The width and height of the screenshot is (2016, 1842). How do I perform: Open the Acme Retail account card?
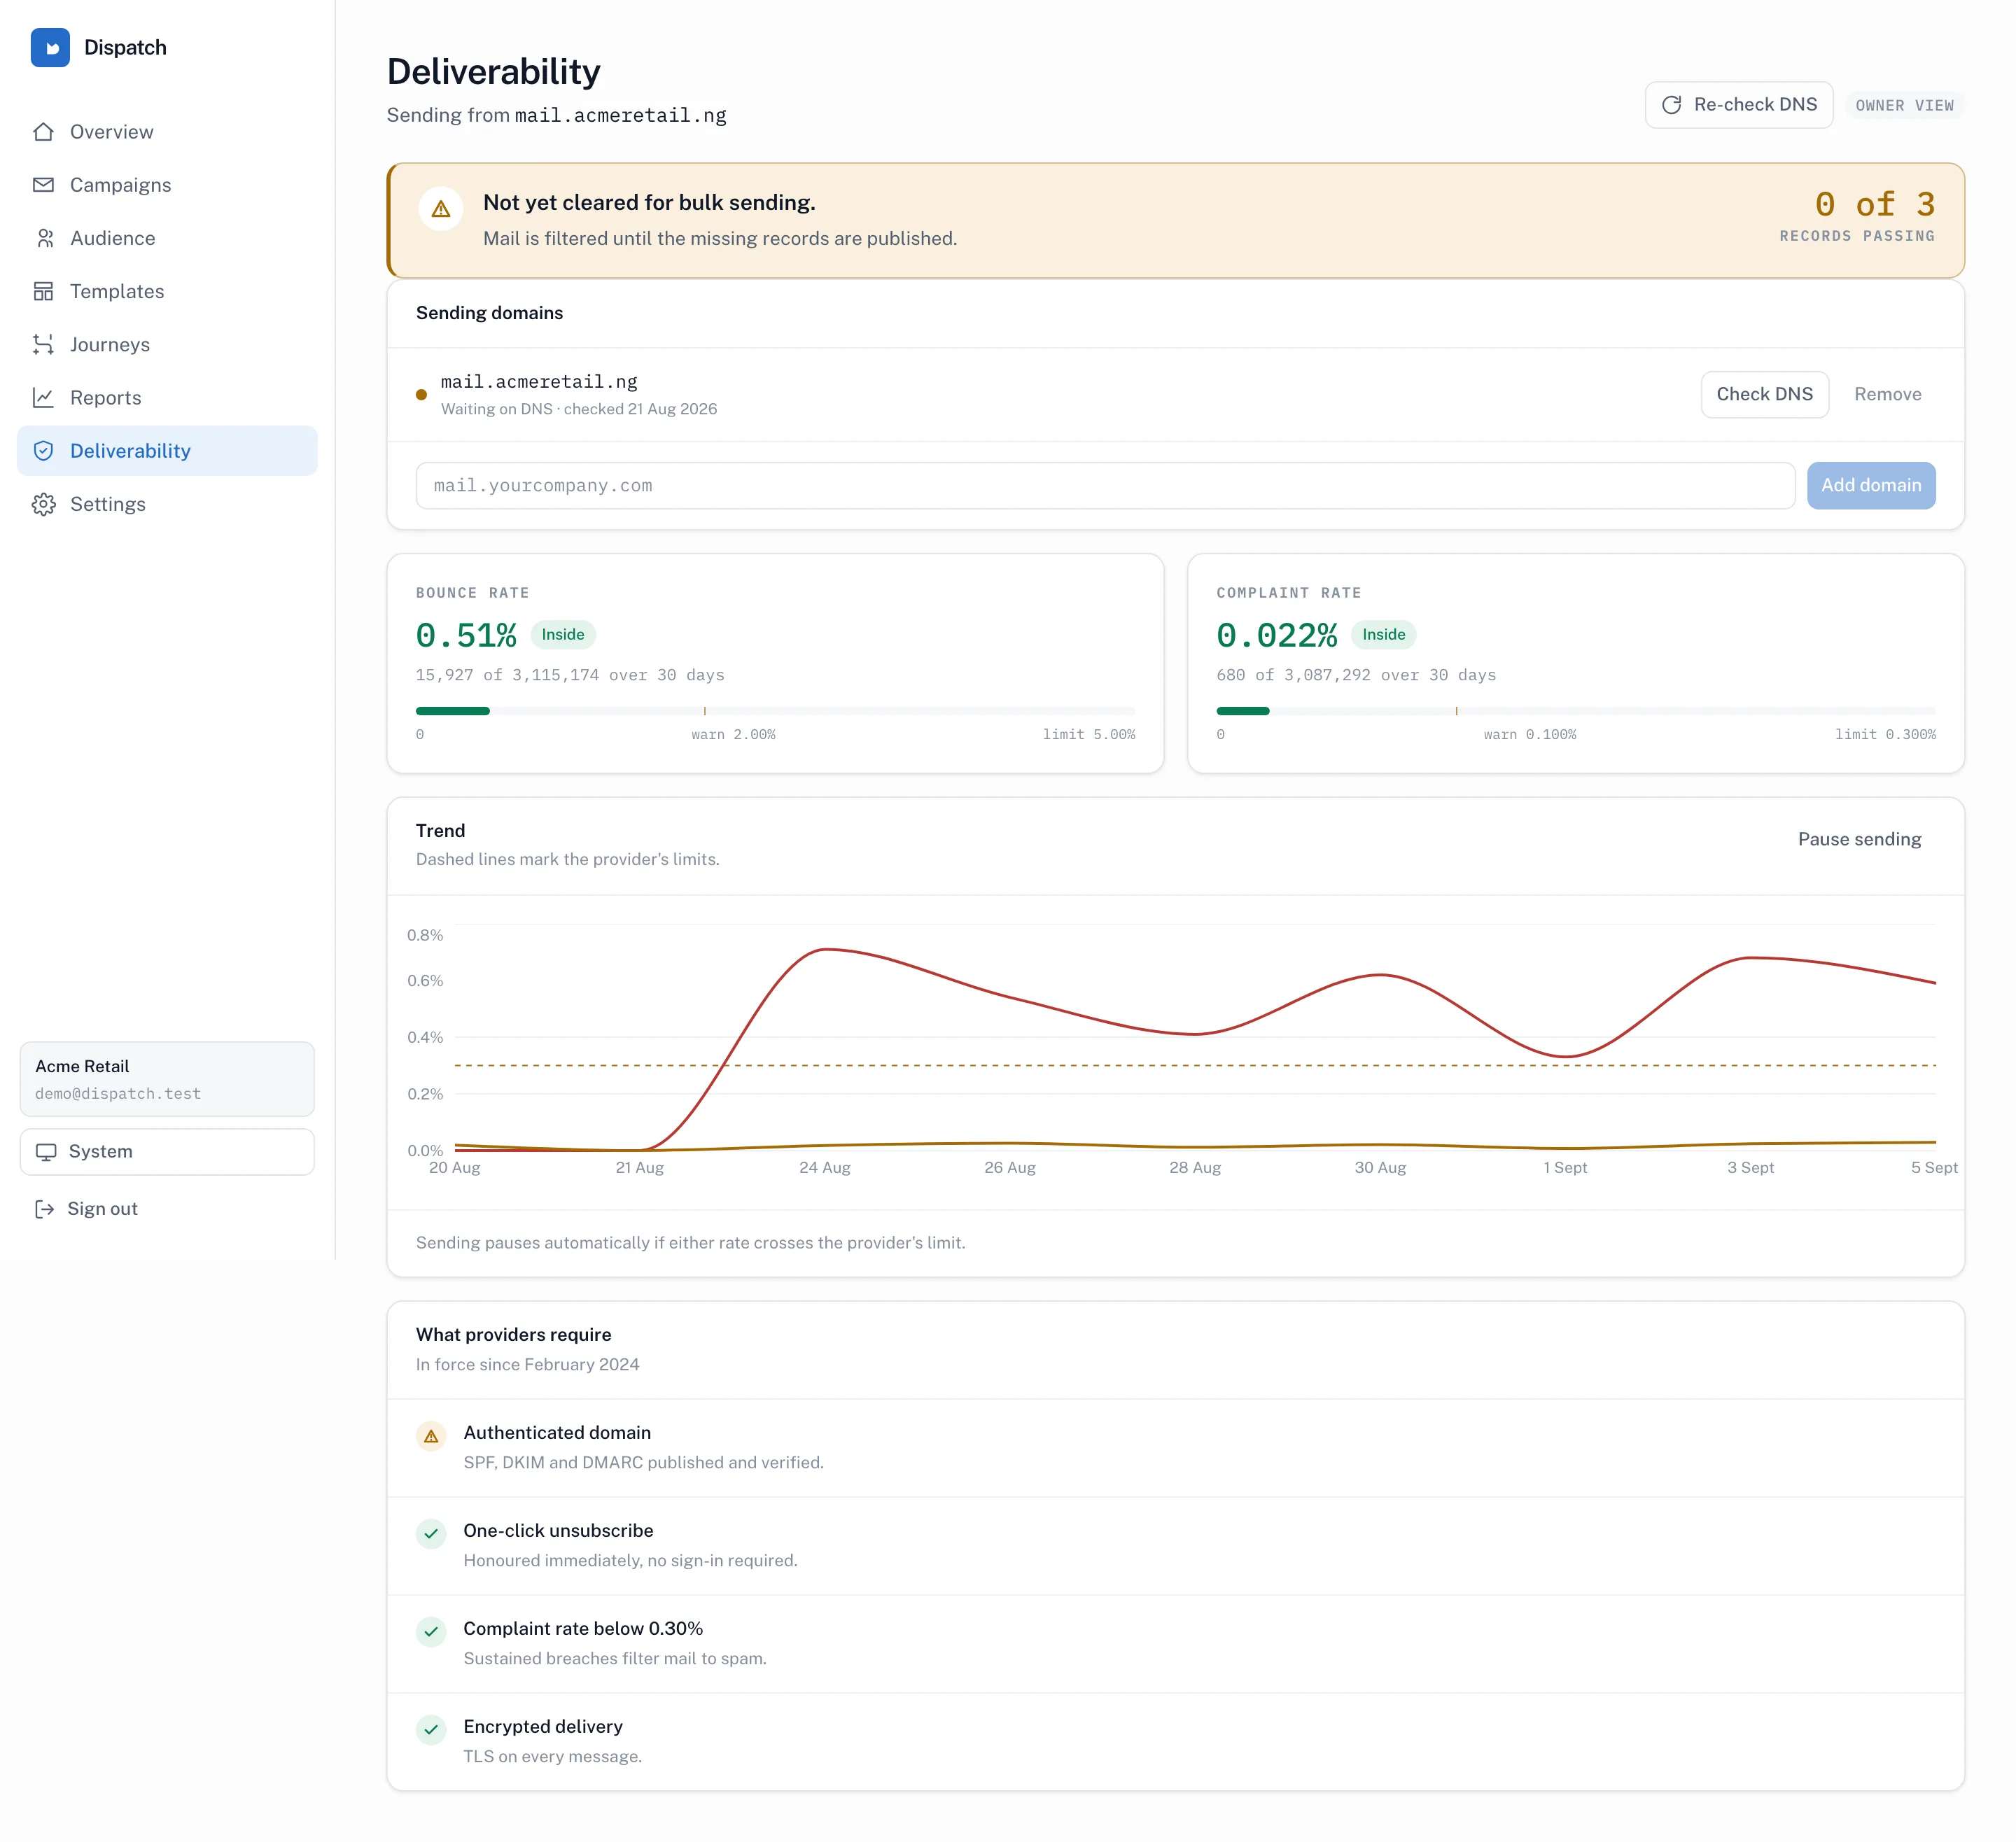tap(167, 1079)
